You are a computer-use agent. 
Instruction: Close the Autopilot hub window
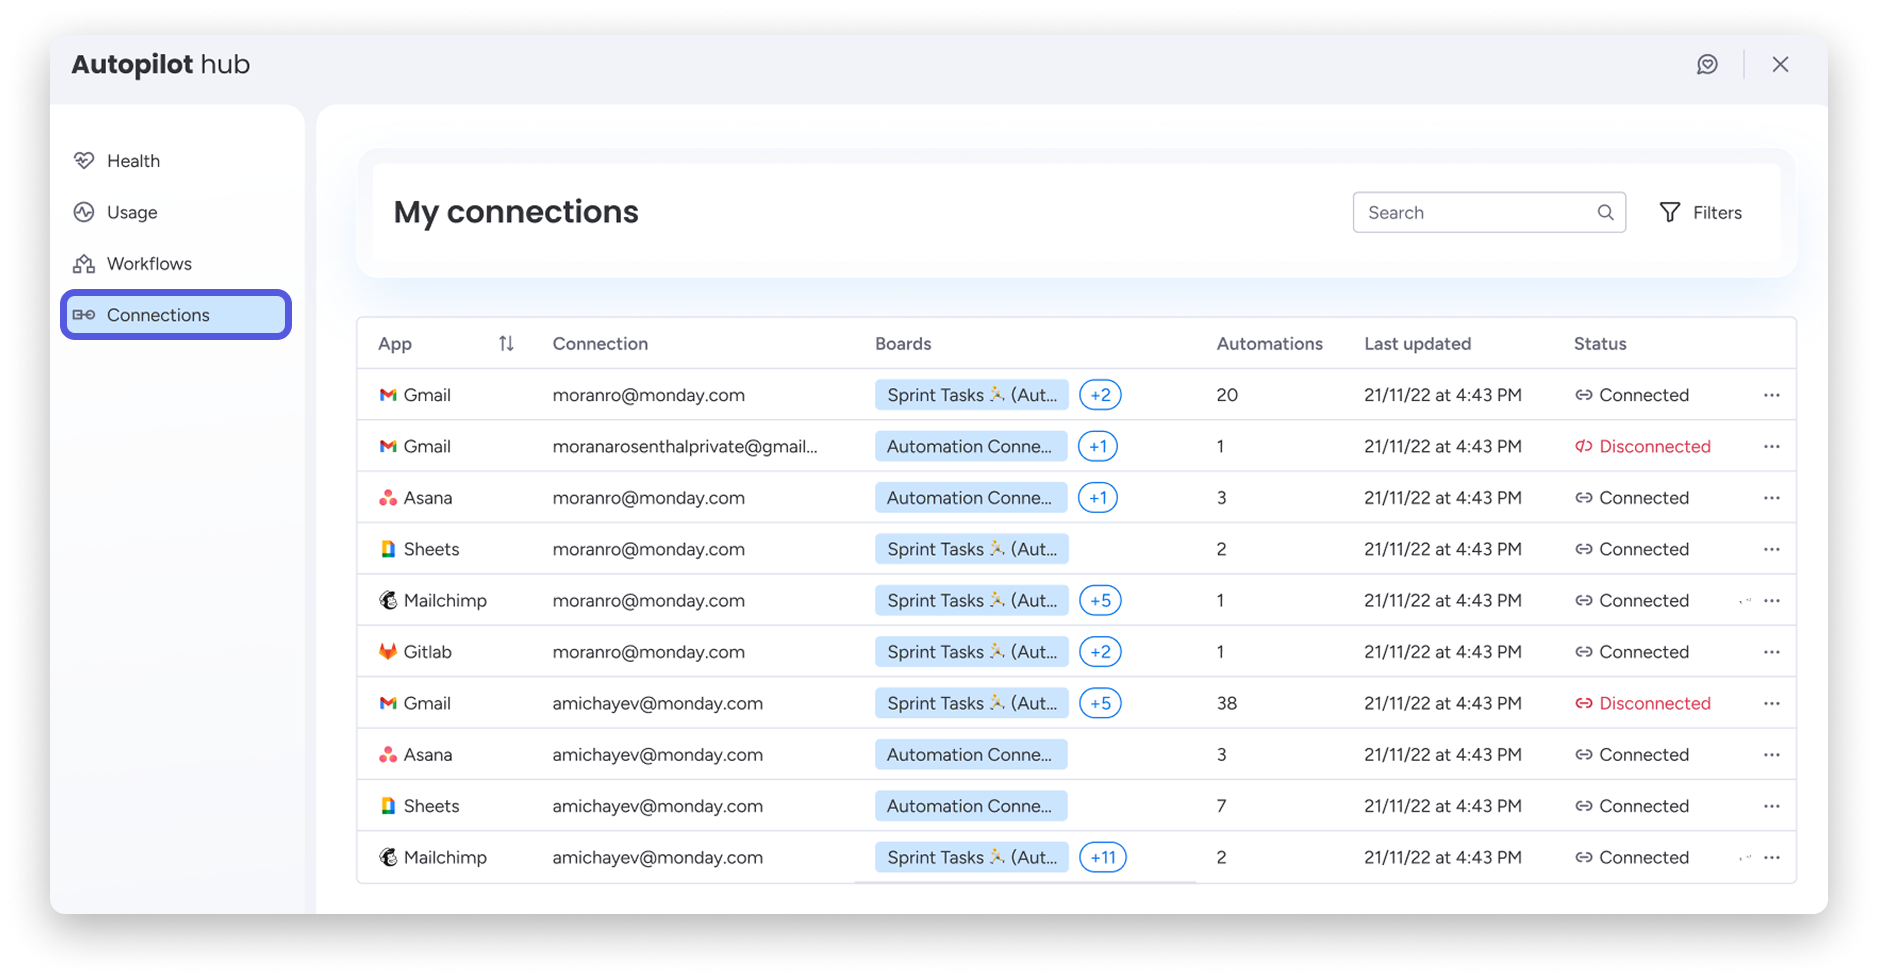point(1780,65)
